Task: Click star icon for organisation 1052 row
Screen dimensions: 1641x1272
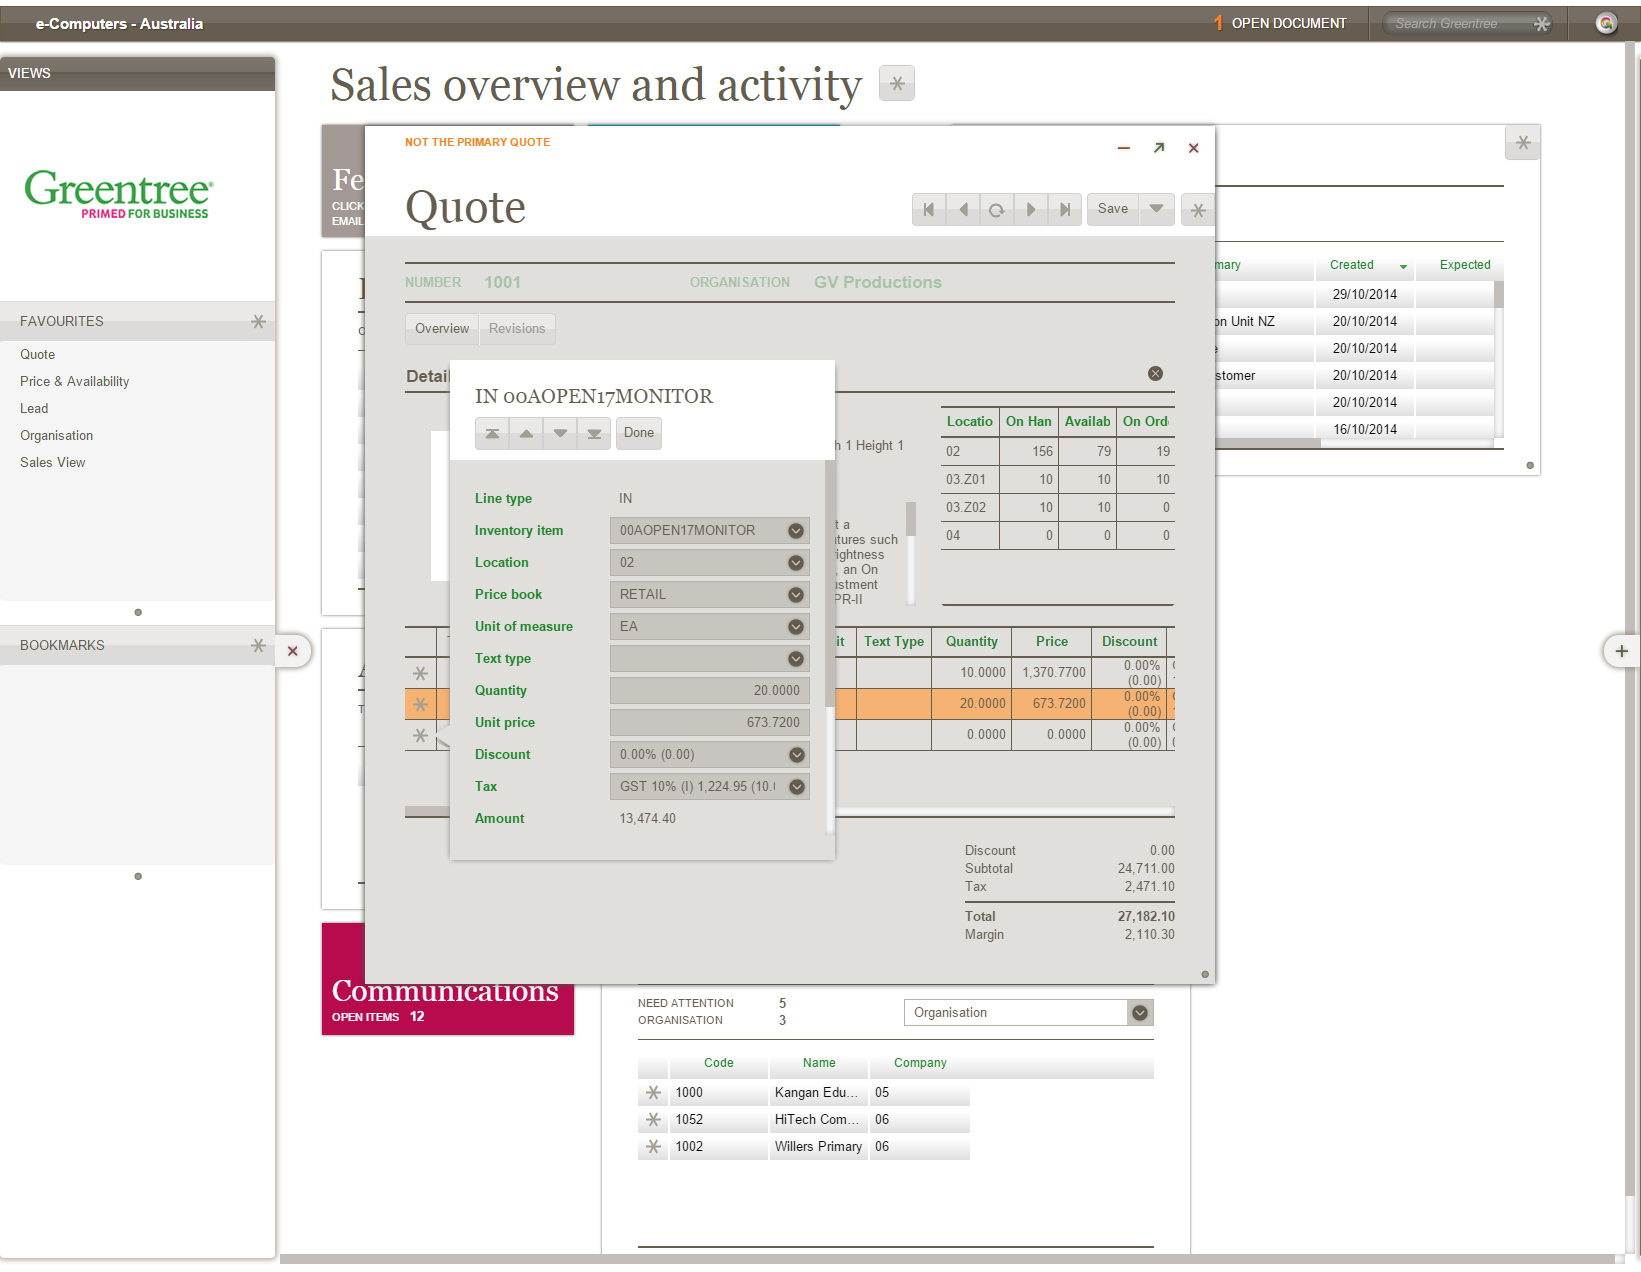Action: coord(653,1119)
